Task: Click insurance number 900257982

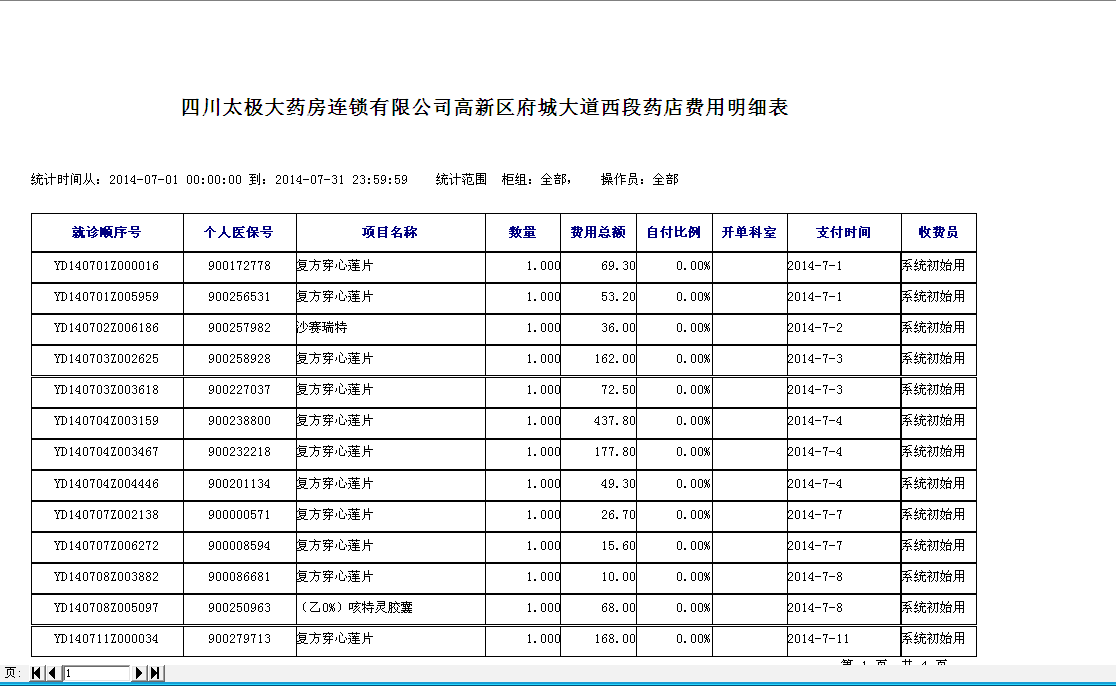Action: (x=239, y=328)
